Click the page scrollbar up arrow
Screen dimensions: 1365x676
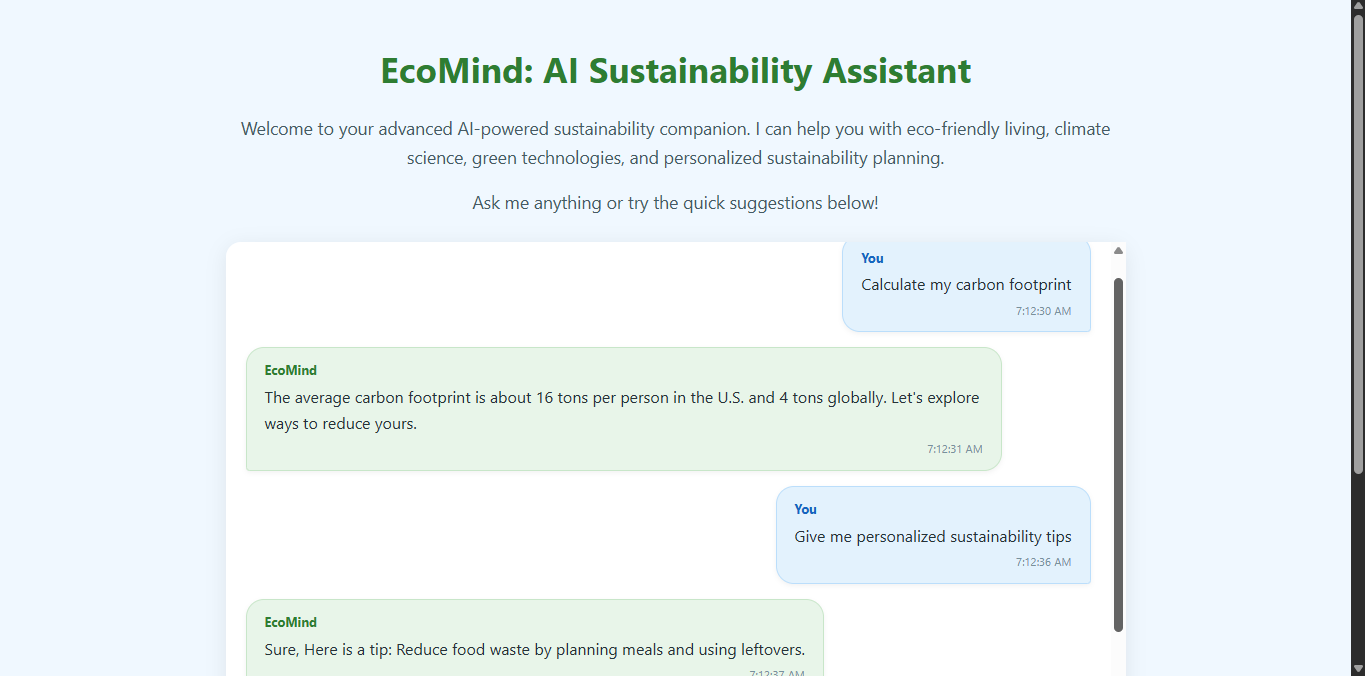[x=1358, y=7]
